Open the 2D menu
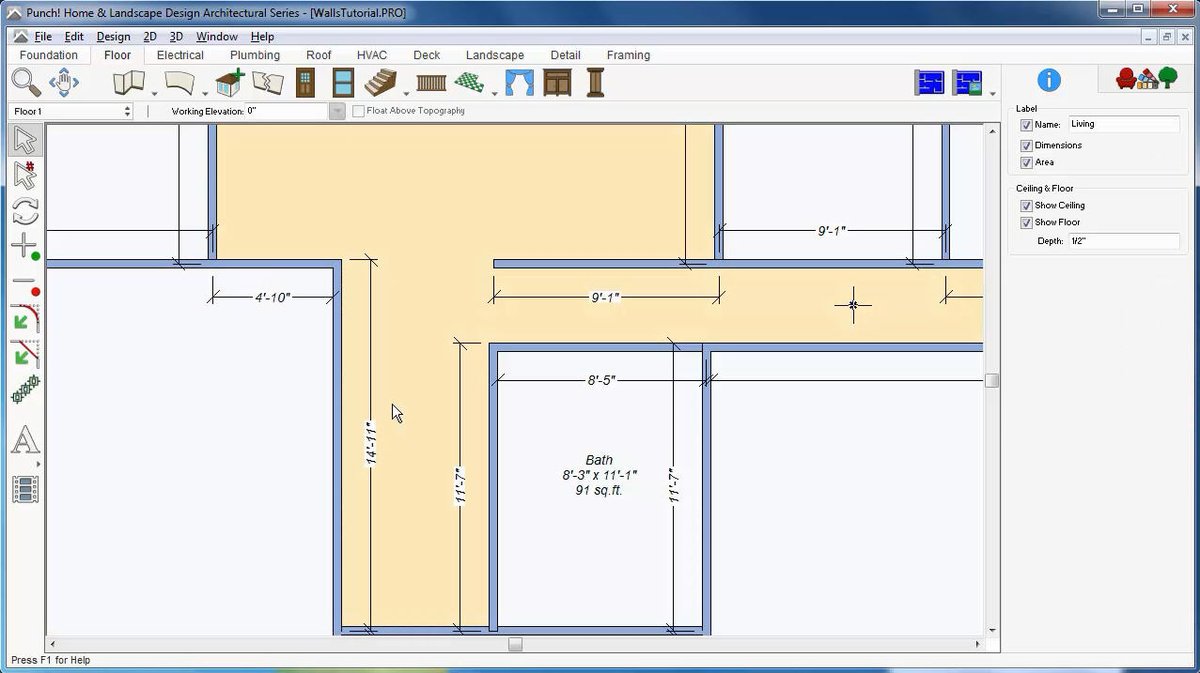This screenshot has height=673, width=1200. pyautogui.click(x=150, y=37)
